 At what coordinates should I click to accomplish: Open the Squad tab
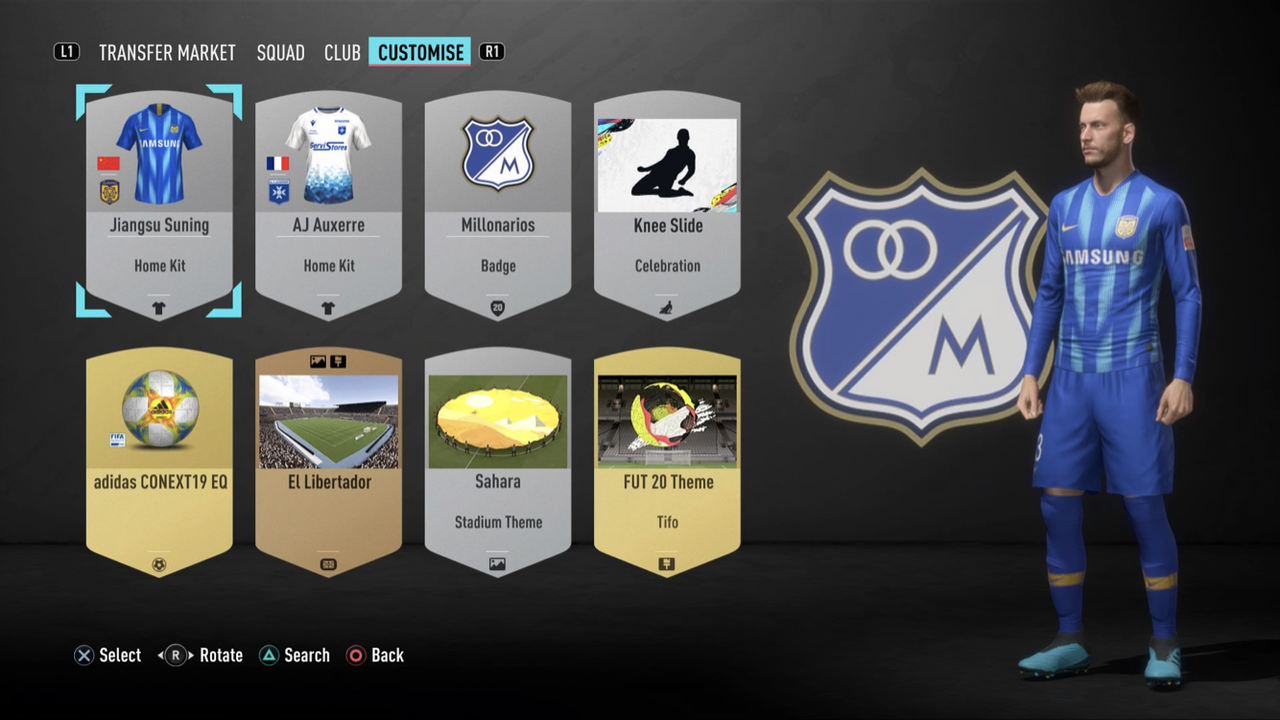click(280, 53)
